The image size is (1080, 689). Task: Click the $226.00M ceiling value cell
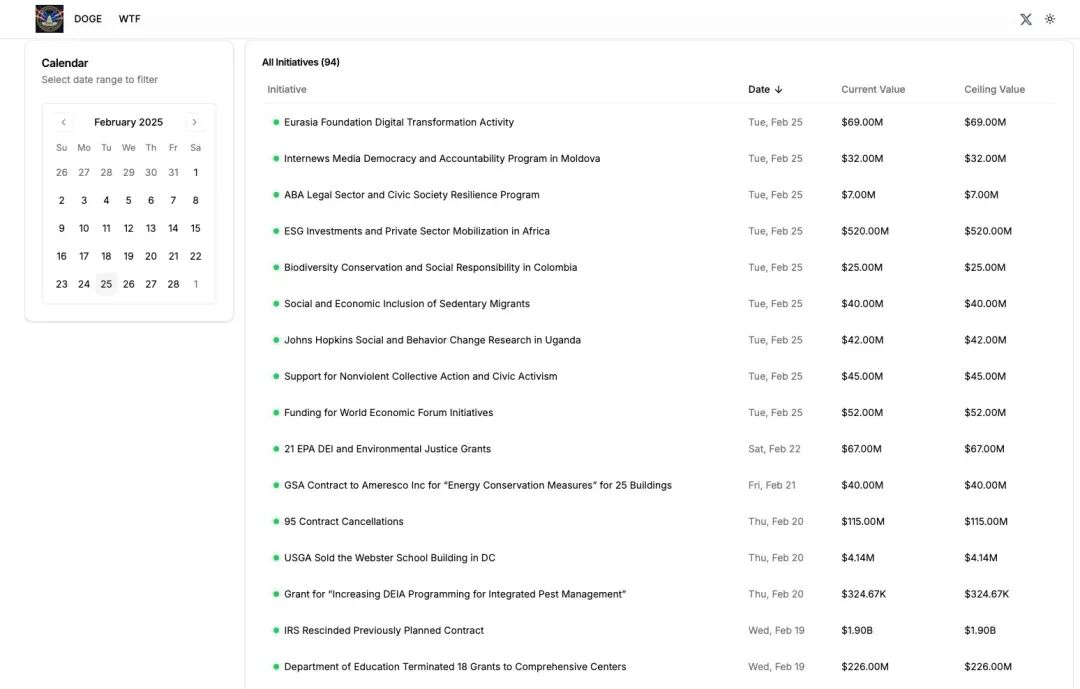pos(988,667)
